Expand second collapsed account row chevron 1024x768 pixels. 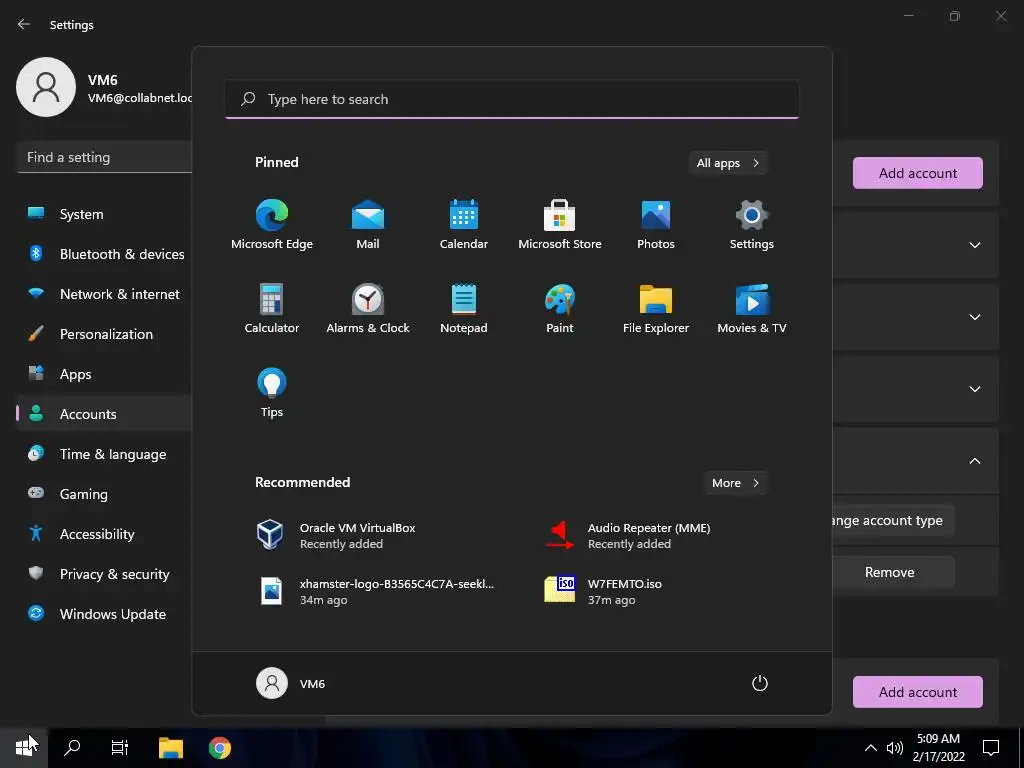[975, 317]
